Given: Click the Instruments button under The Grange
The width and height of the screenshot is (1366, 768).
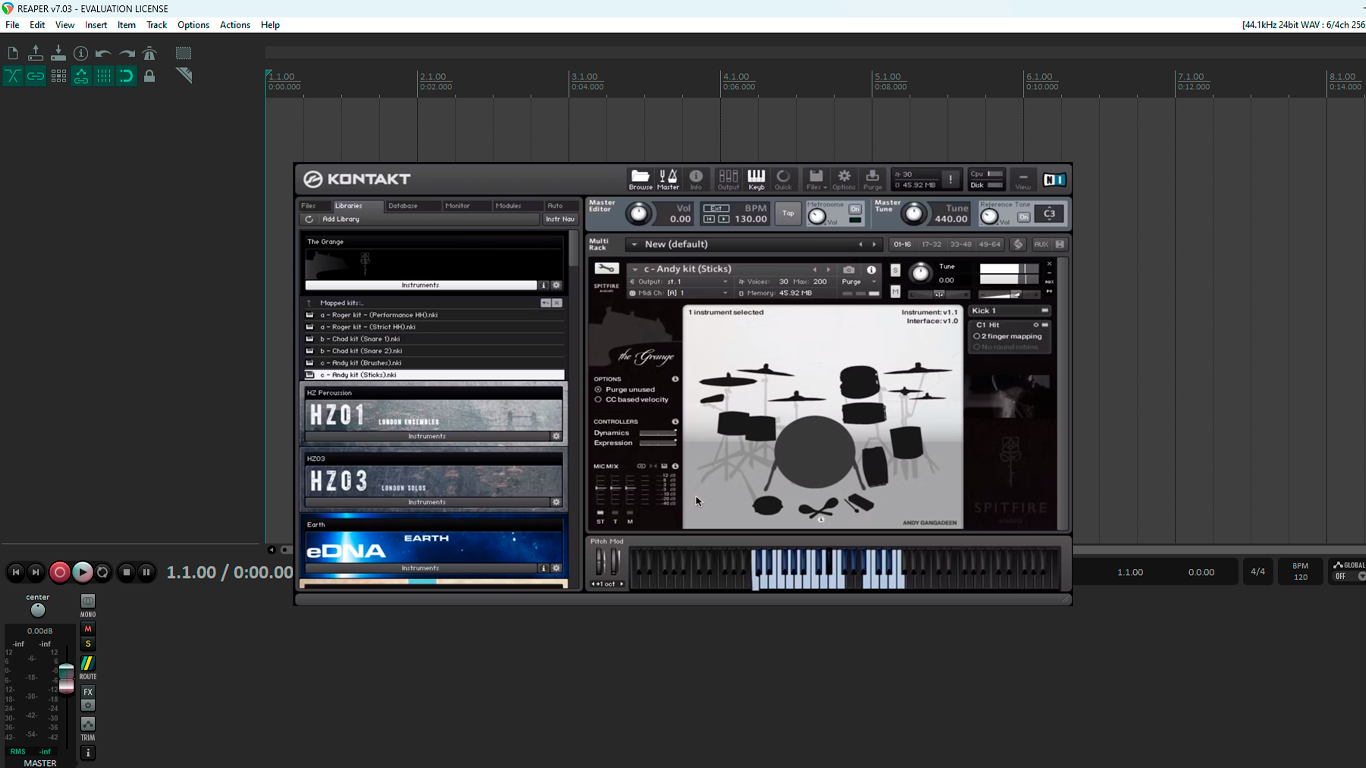Looking at the screenshot, I should click(x=421, y=285).
